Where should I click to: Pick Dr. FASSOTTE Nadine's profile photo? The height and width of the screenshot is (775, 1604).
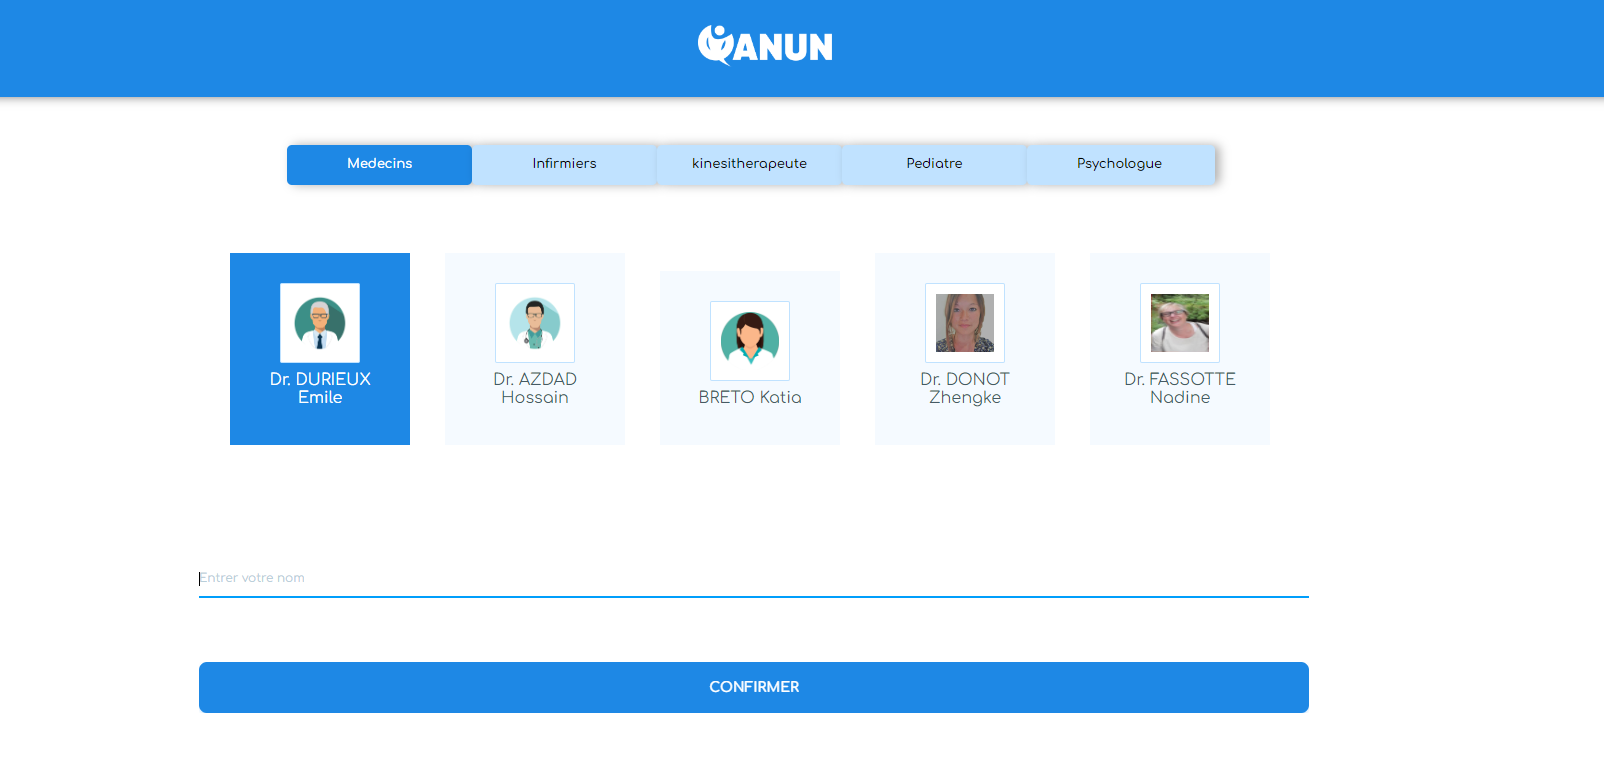pos(1180,323)
